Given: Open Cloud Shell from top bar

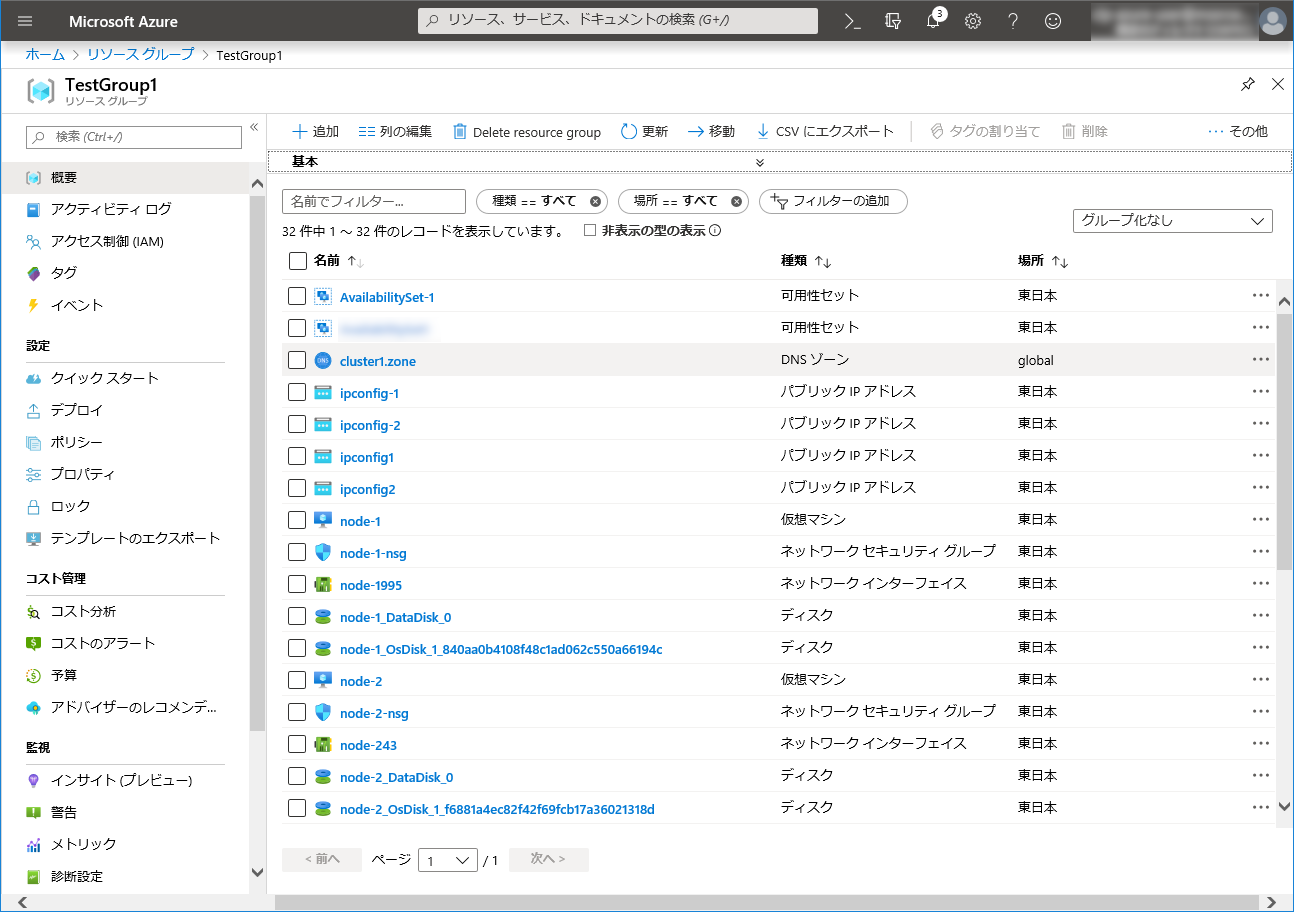Looking at the screenshot, I should (x=853, y=21).
